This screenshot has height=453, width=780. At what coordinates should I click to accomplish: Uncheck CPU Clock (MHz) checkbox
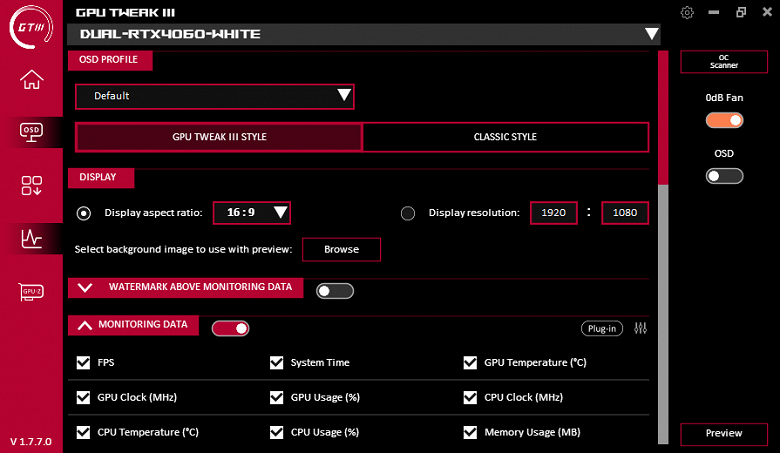click(x=470, y=397)
